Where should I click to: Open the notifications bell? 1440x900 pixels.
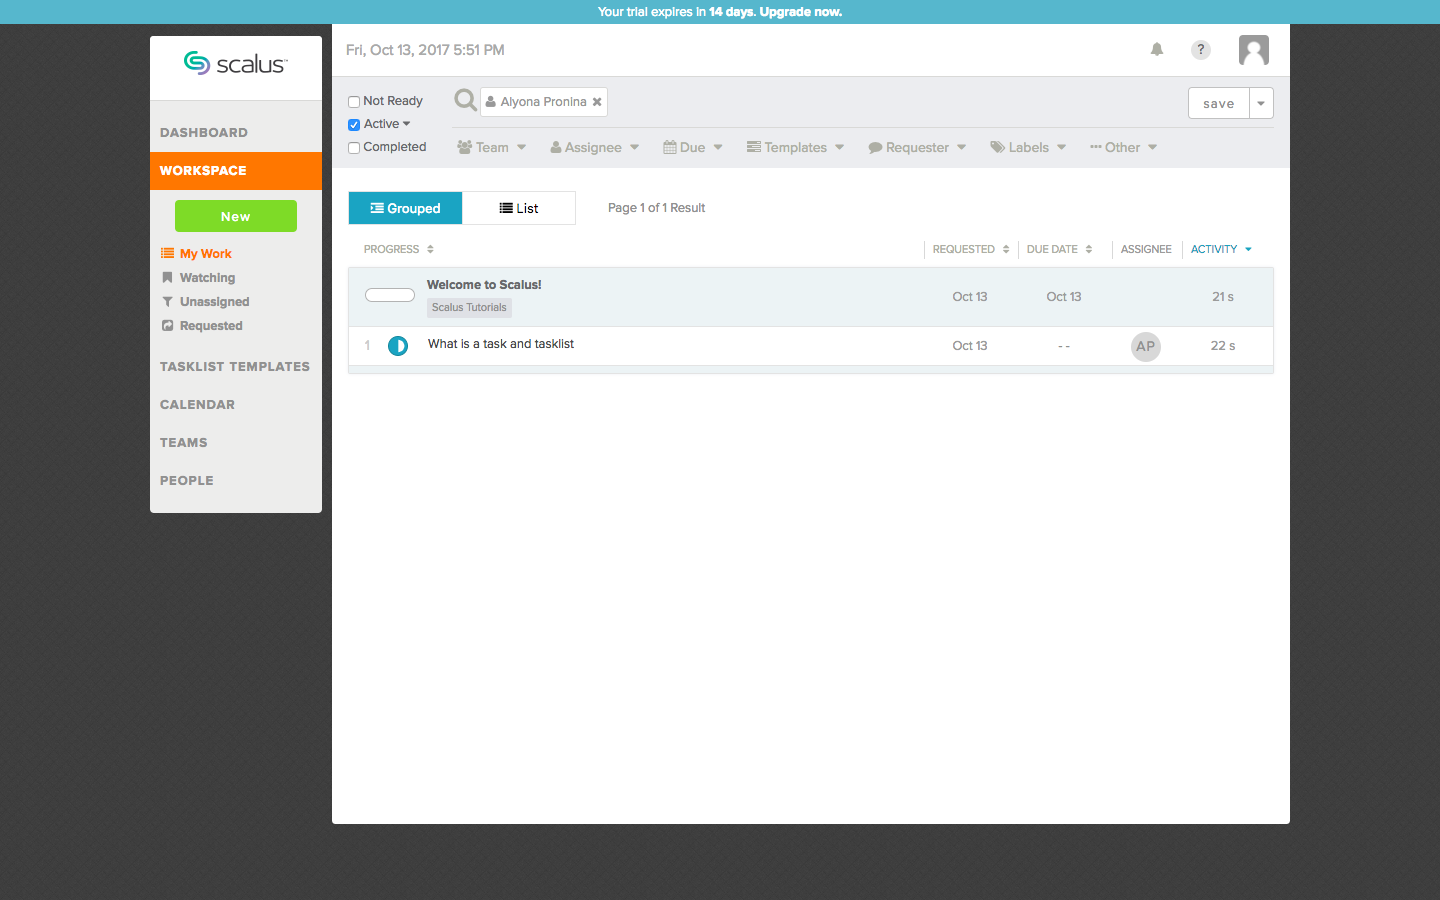[1157, 49]
